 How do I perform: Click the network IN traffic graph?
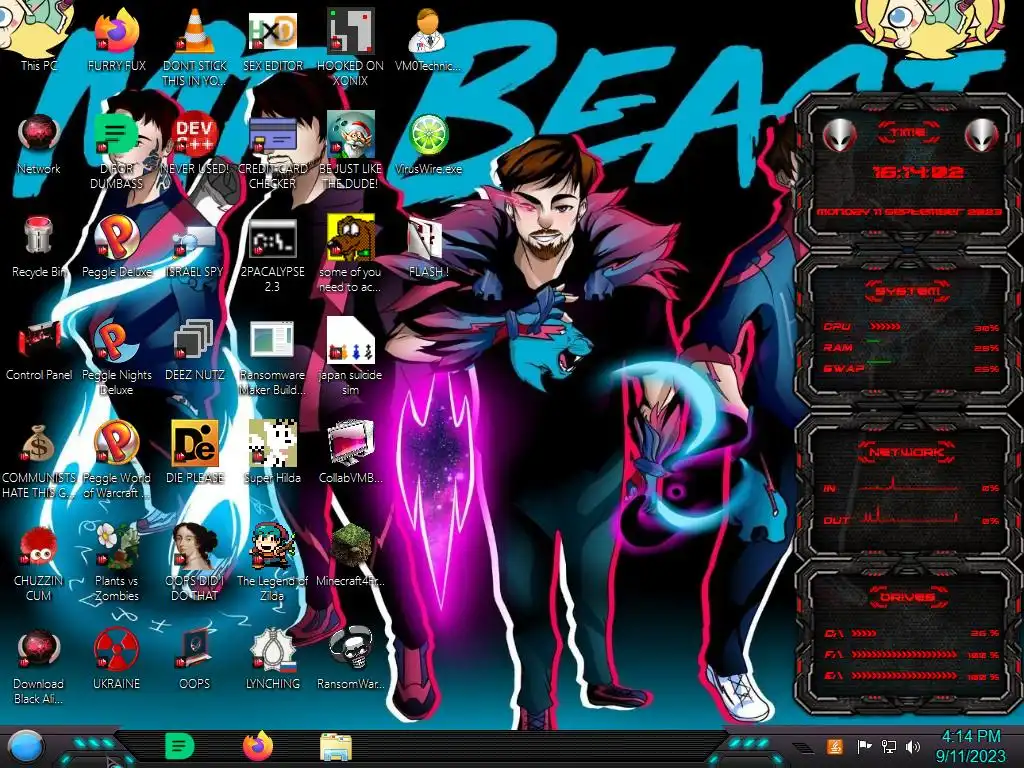pos(908,485)
